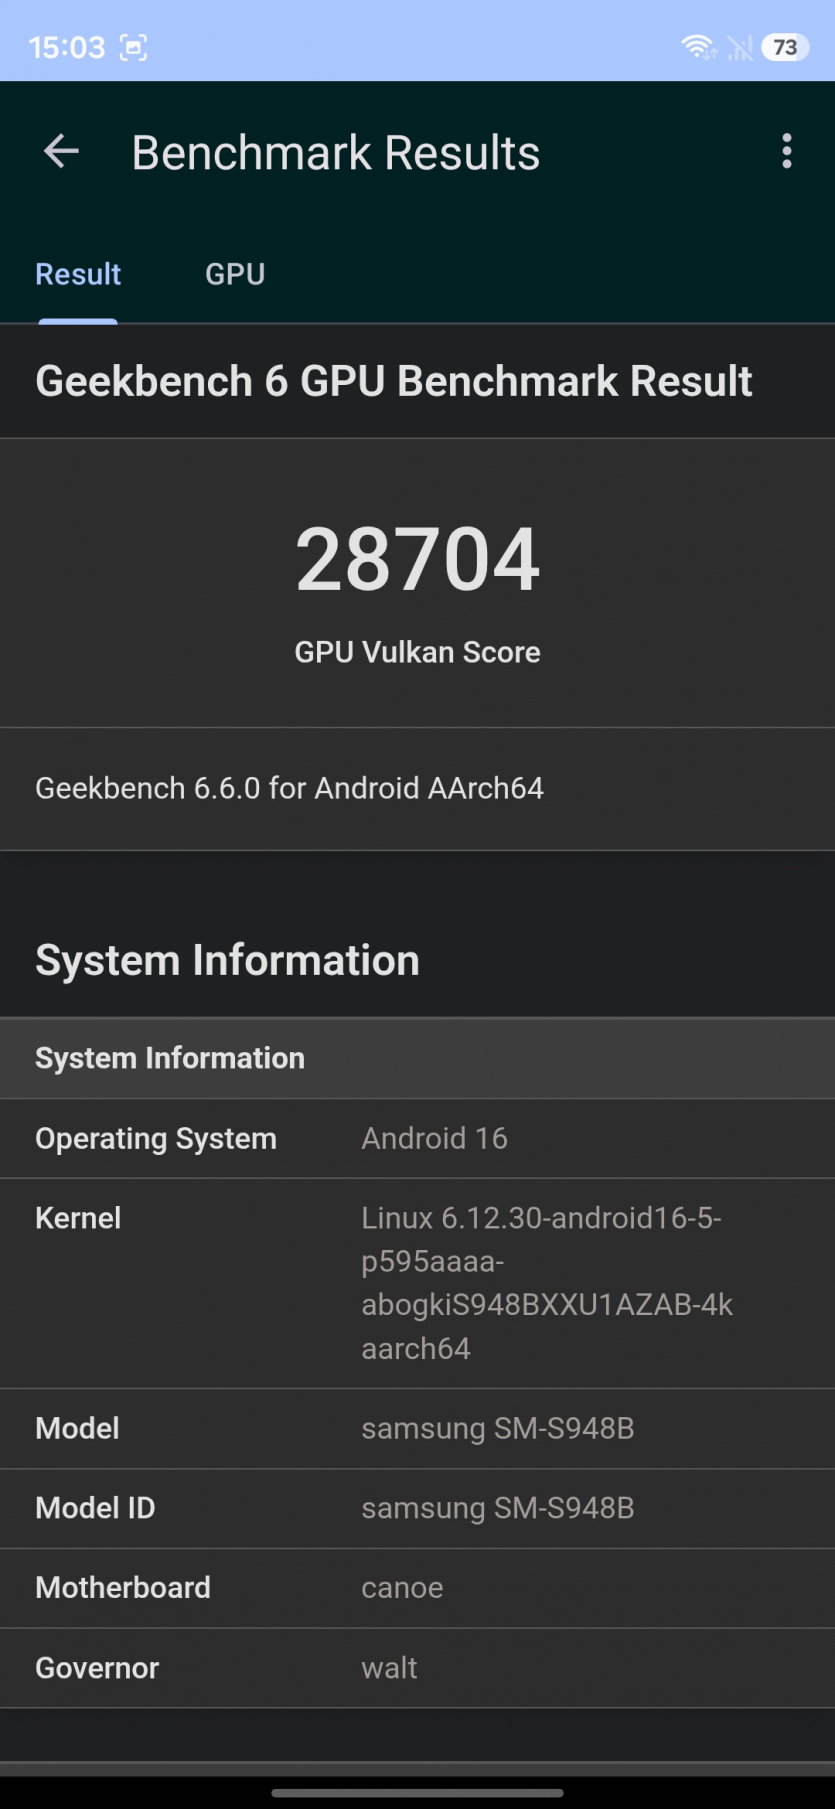Select the Operating System Android 16 row

[417, 1139]
